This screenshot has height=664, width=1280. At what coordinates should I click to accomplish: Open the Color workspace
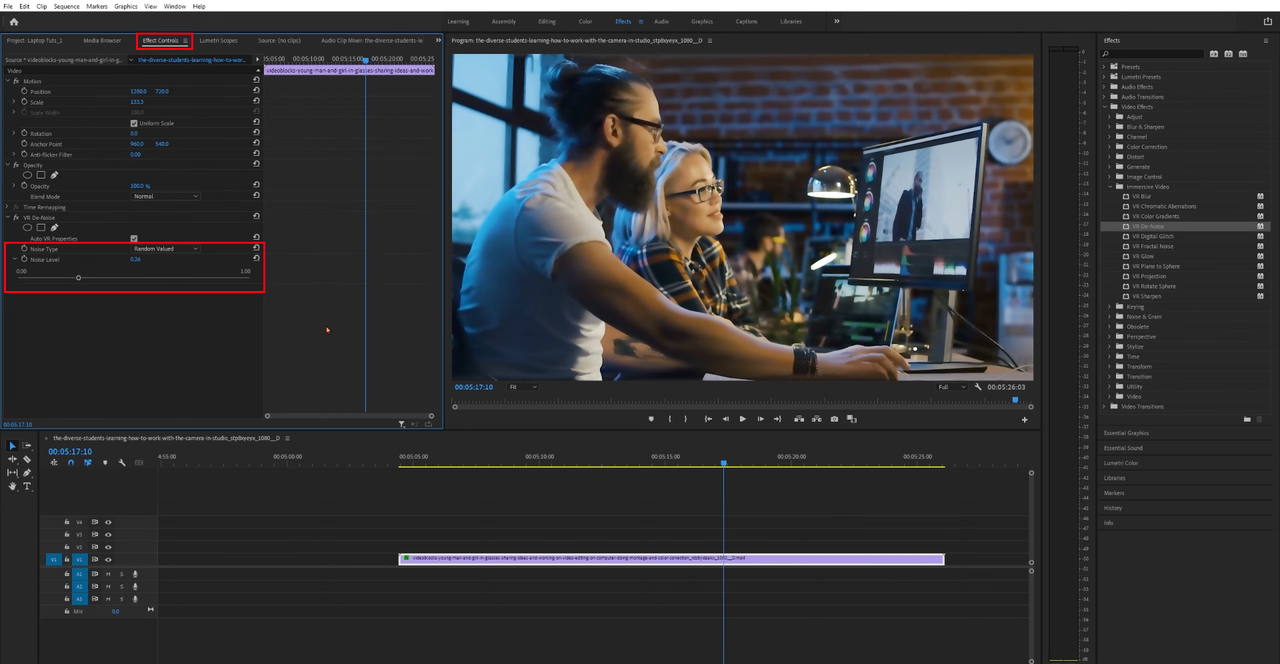pyautogui.click(x=585, y=21)
